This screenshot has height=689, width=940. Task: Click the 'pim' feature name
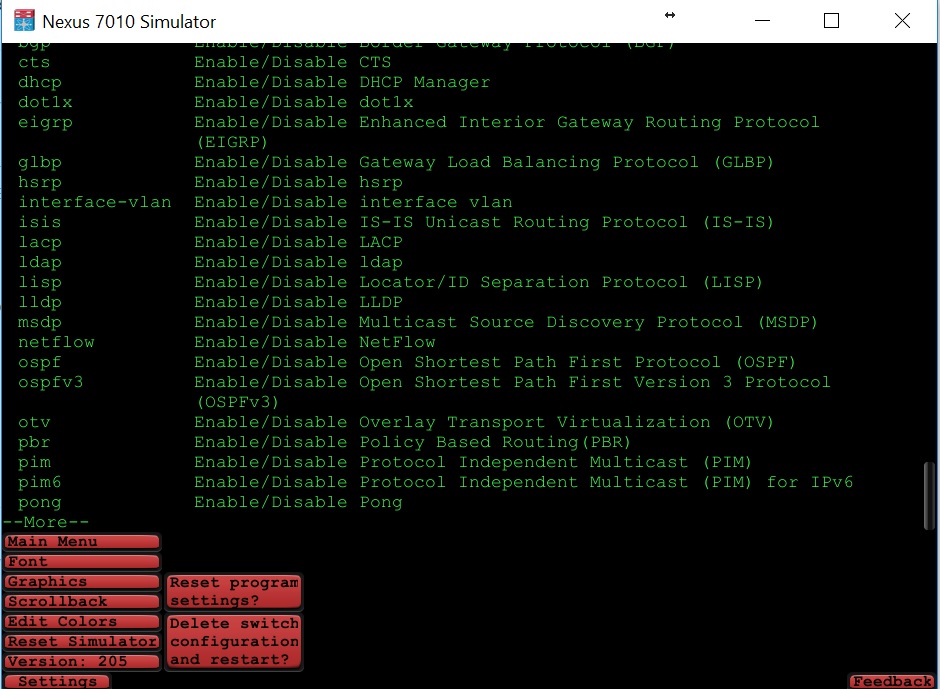34,462
